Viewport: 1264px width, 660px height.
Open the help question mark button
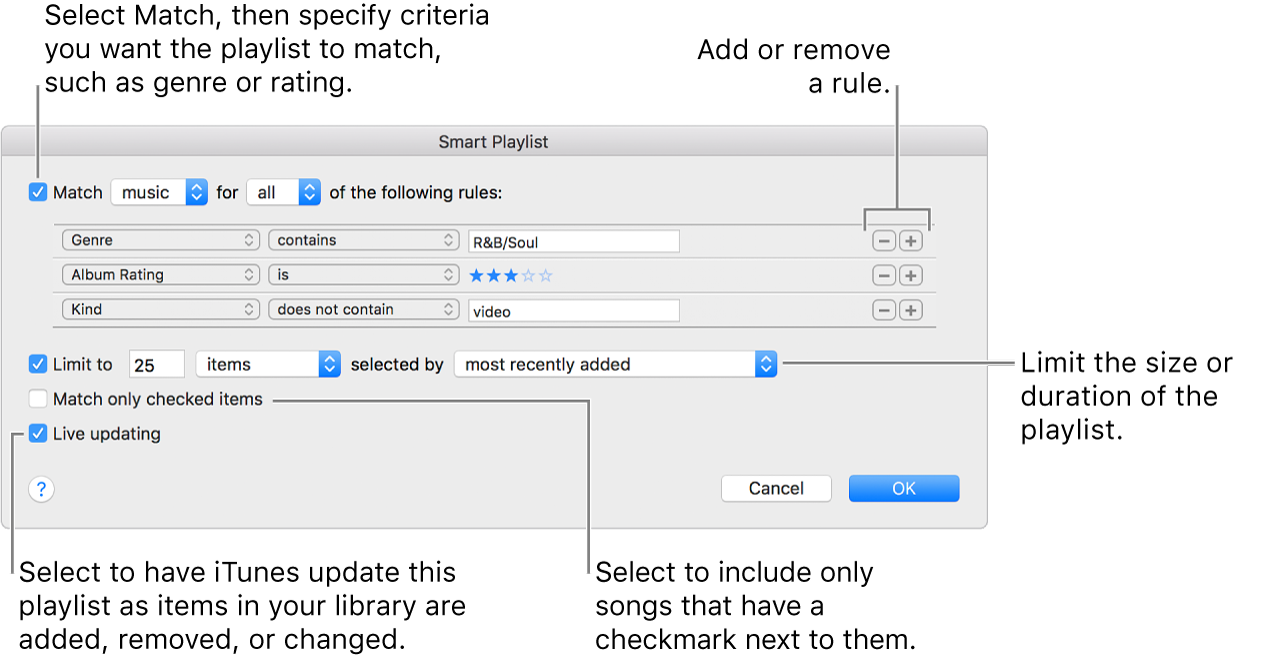(41, 489)
